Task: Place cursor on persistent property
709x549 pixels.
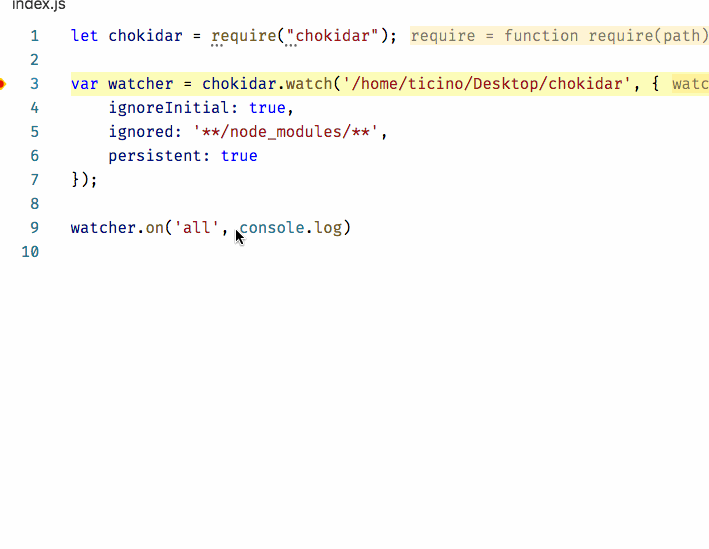Action: click(x=155, y=156)
